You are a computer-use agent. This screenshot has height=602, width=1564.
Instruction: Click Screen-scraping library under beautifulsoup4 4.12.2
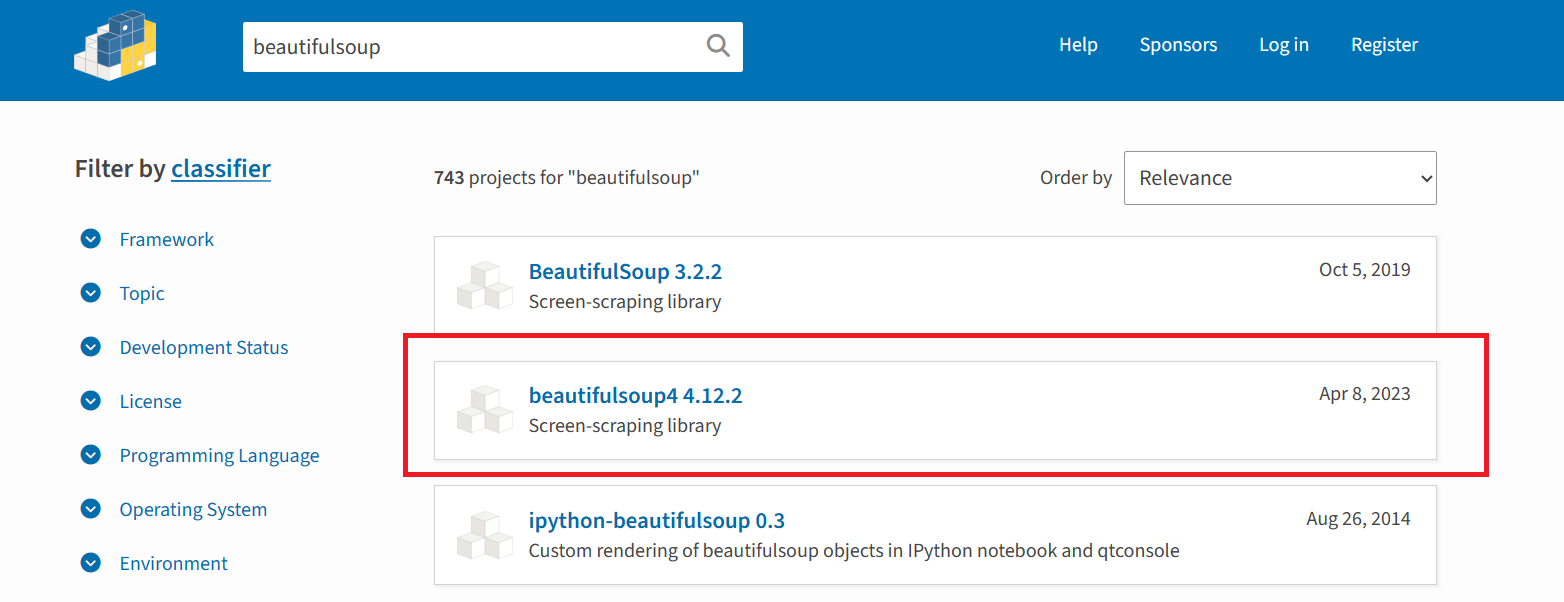click(625, 425)
